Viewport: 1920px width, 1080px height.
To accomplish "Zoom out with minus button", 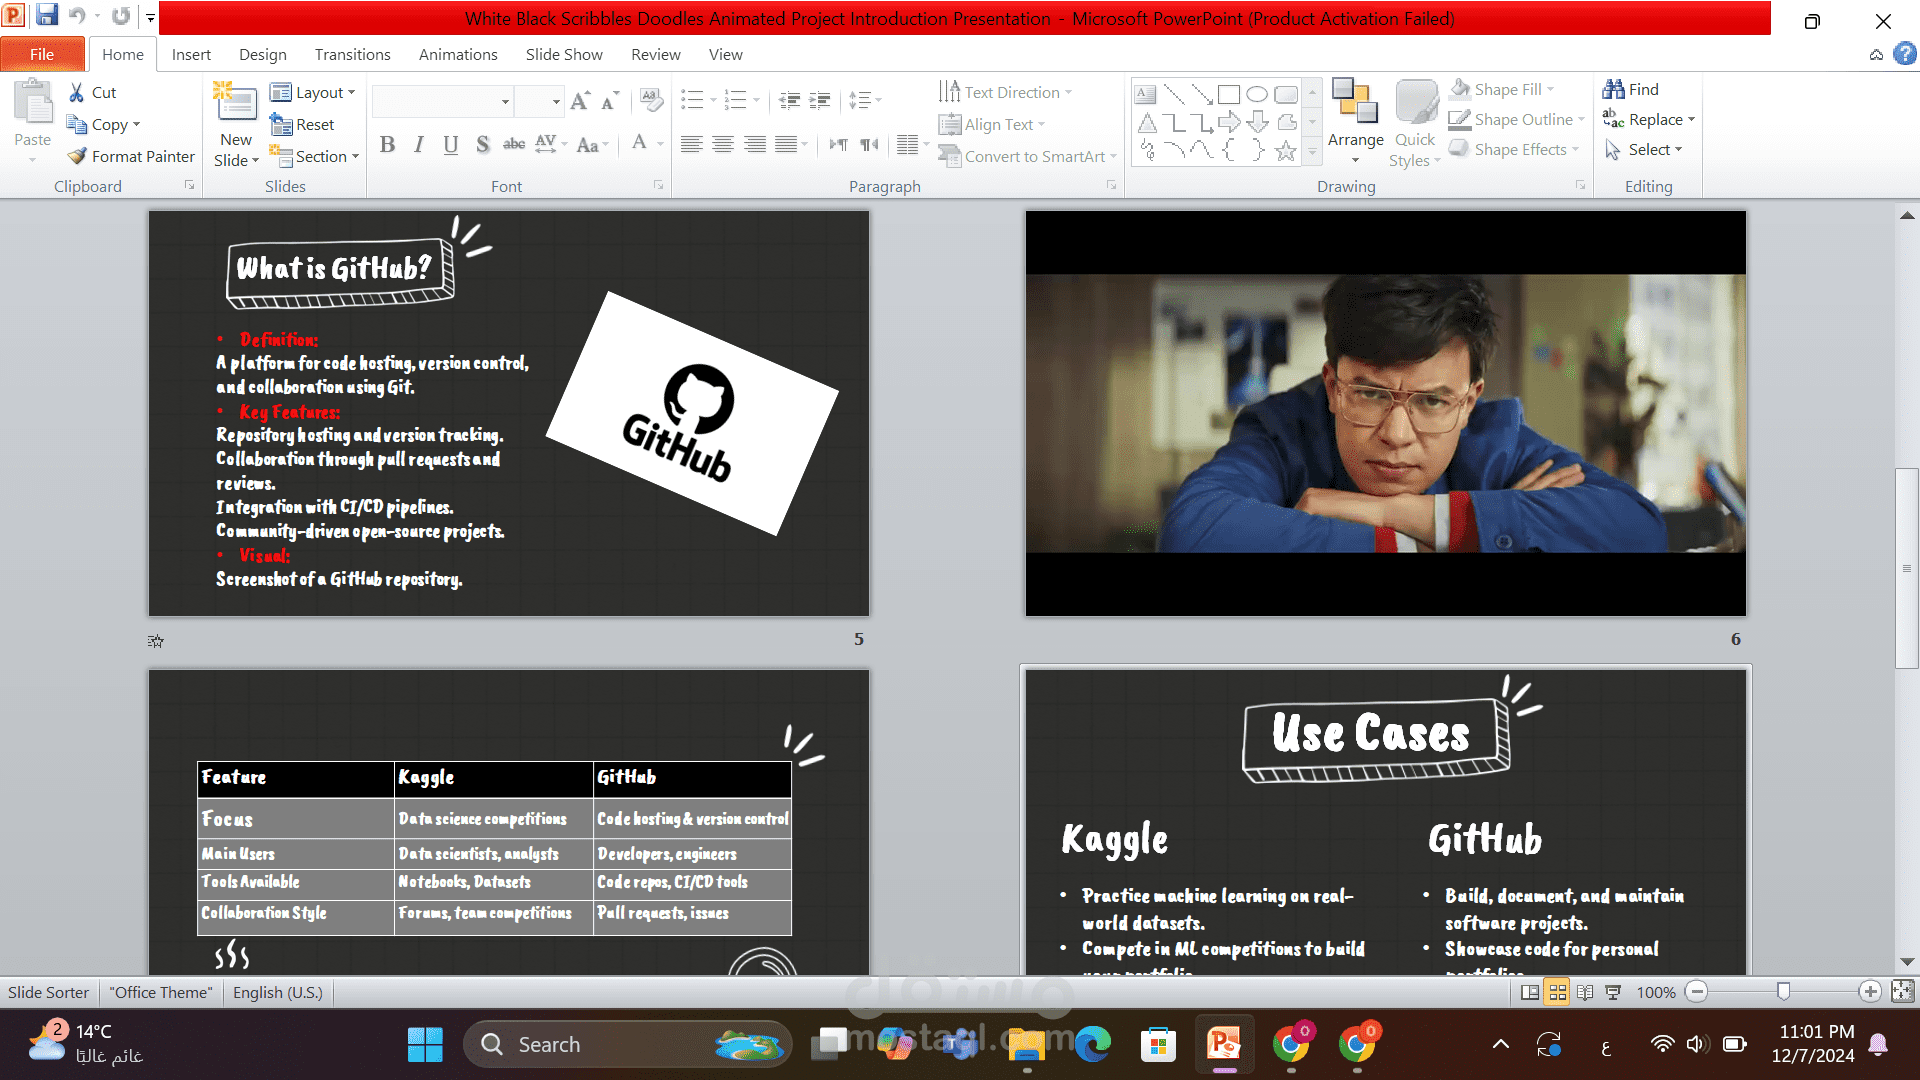I will coord(1697,992).
